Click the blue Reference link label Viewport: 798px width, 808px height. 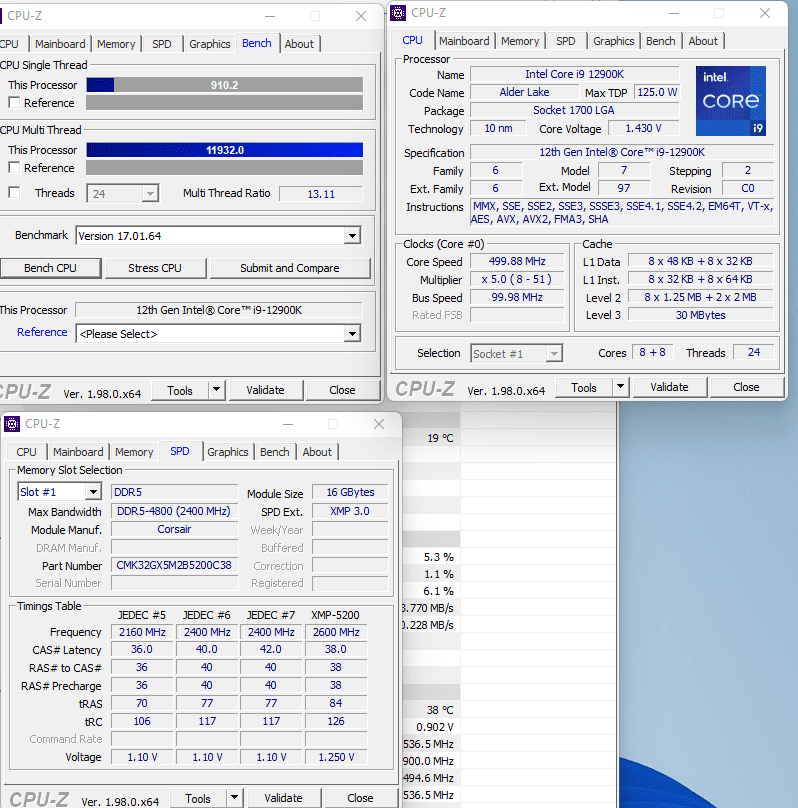click(42, 332)
